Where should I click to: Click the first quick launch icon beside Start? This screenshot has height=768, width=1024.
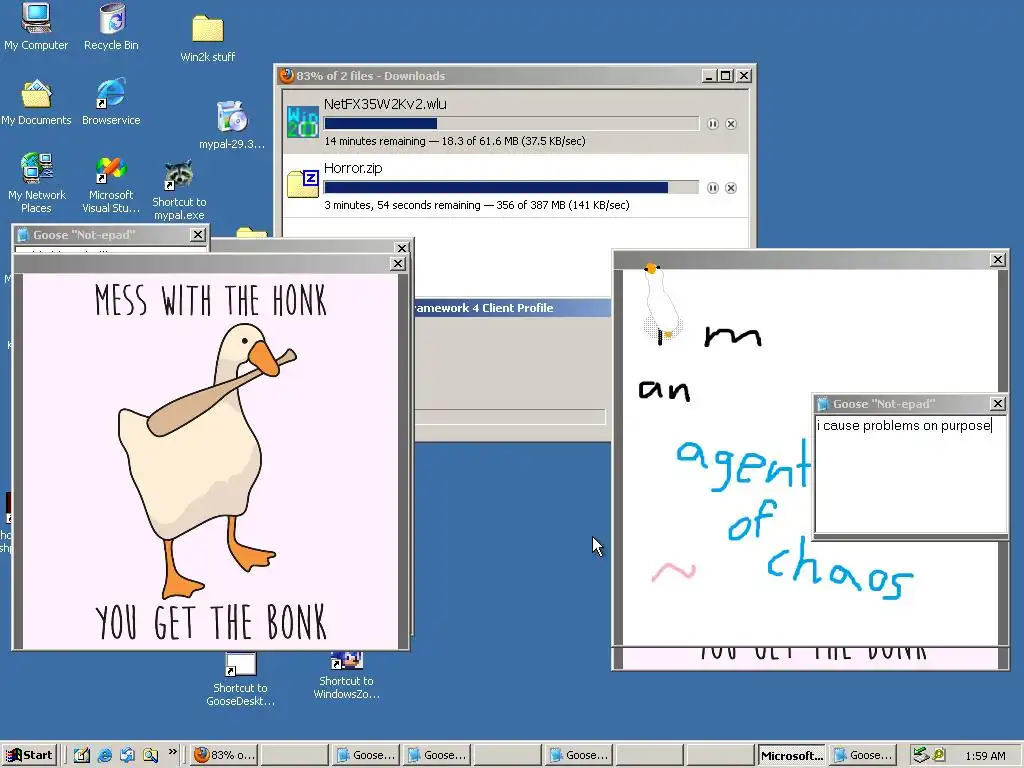point(82,755)
